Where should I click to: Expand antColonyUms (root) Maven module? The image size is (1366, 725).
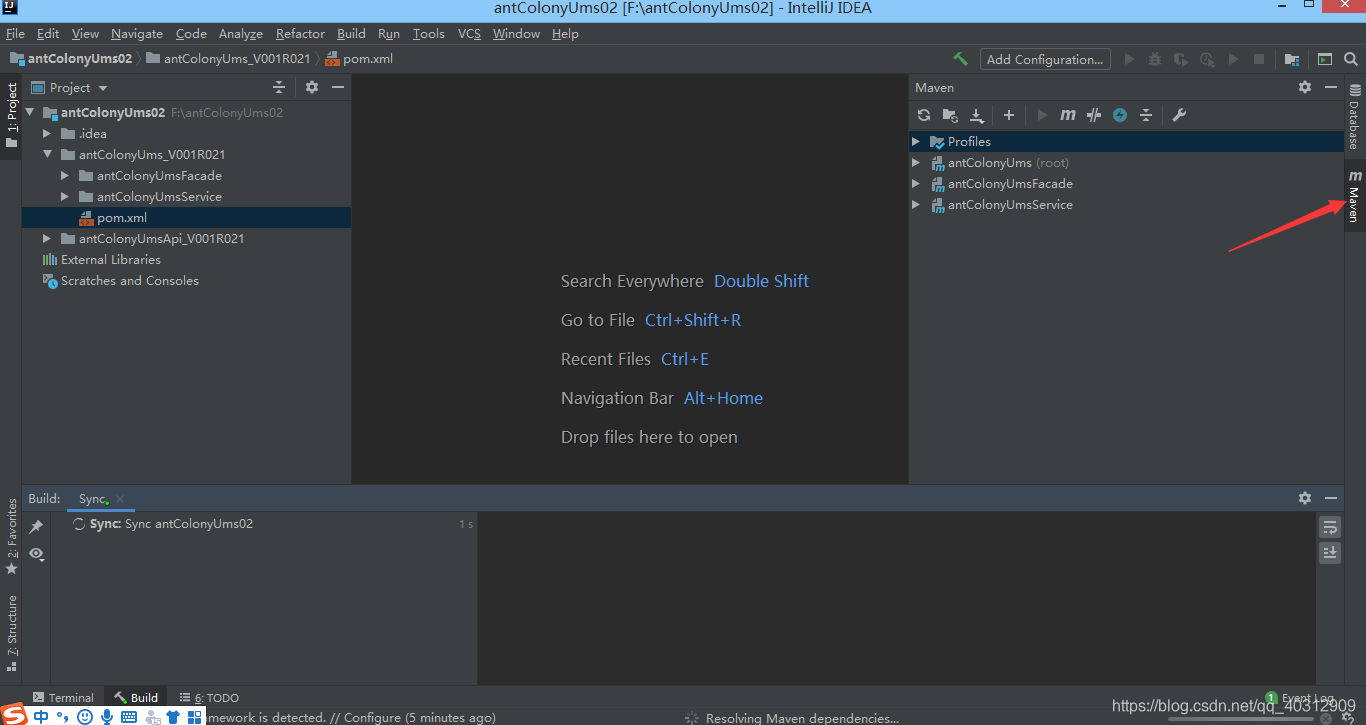pyautogui.click(x=916, y=162)
